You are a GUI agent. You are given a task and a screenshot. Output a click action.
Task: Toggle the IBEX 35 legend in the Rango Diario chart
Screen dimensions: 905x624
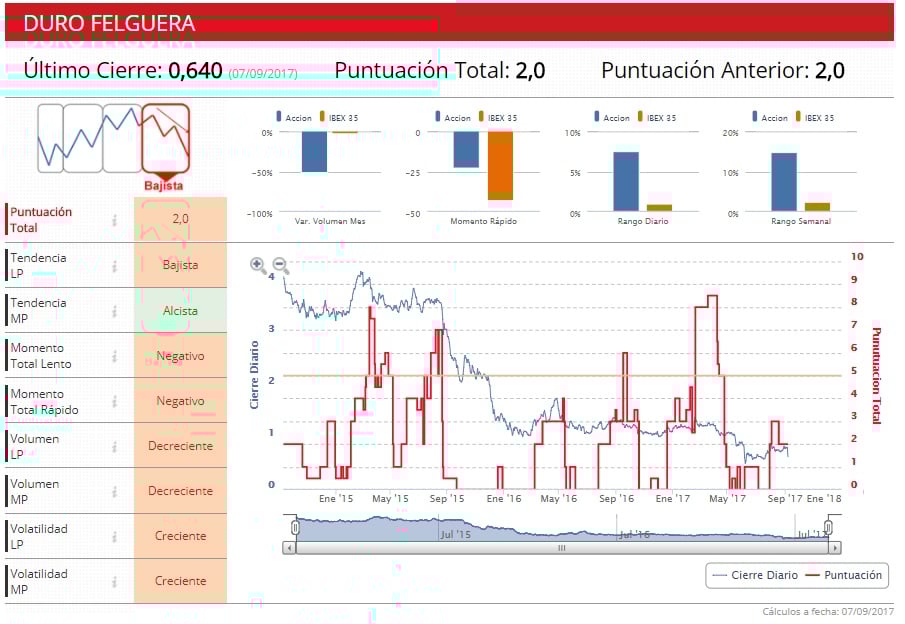(657, 117)
